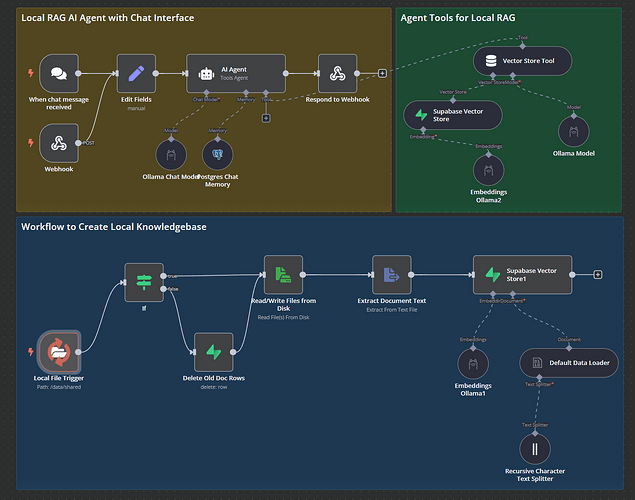Open the Embeddings Ollama1 node
The image size is (635, 500).
473,364
